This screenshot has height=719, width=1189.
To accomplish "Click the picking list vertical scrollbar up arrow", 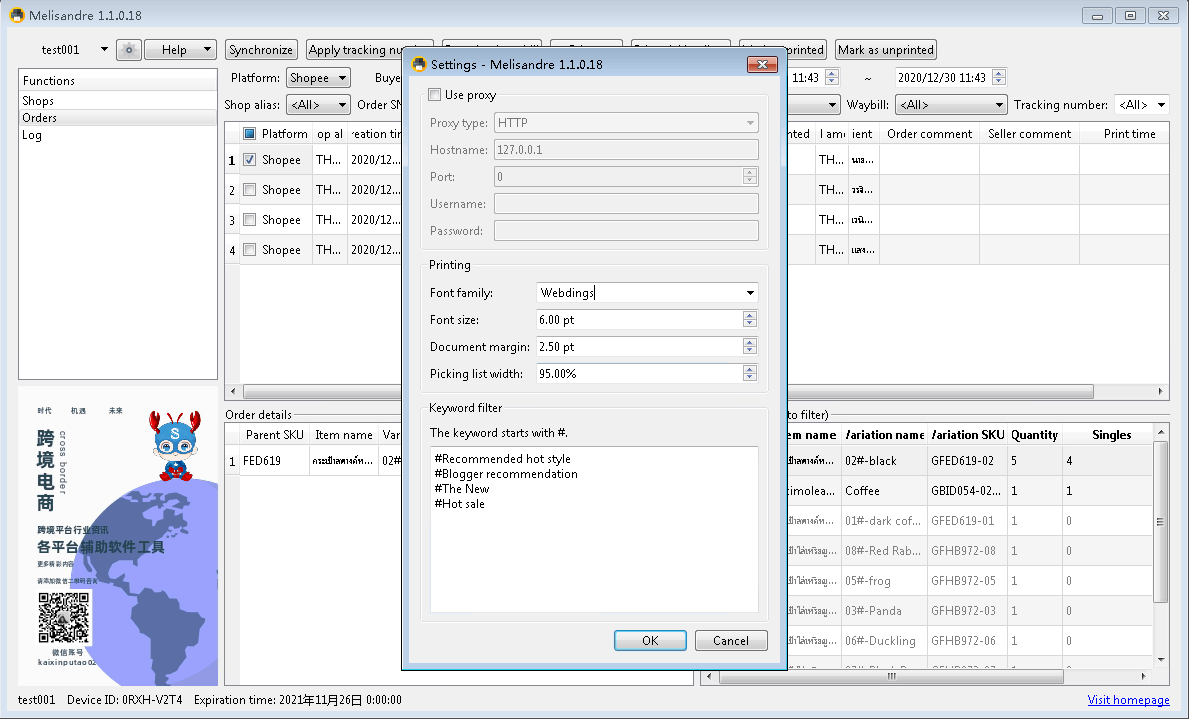I will pyautogui.click(x=1160, y=432).
